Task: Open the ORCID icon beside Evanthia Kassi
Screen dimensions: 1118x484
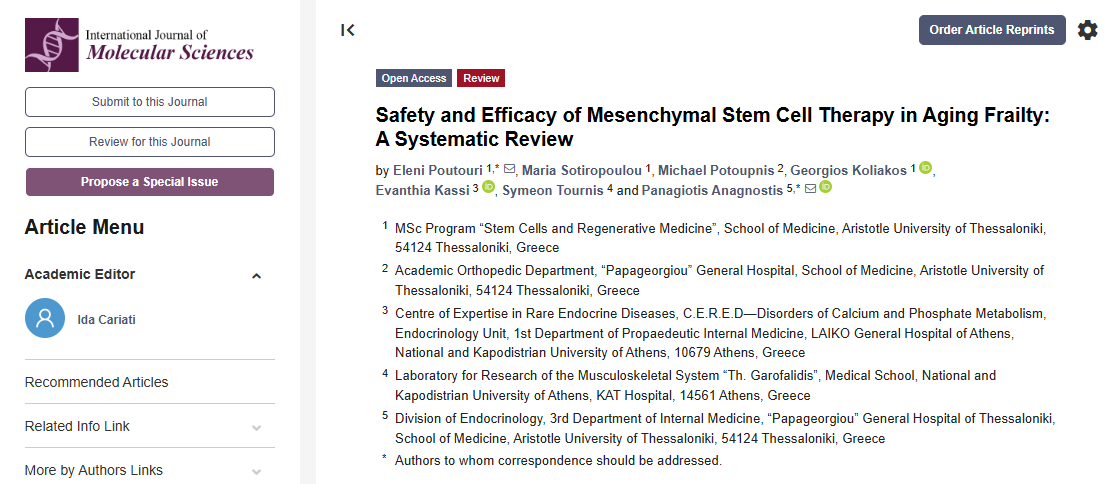Action: (488, 187)
